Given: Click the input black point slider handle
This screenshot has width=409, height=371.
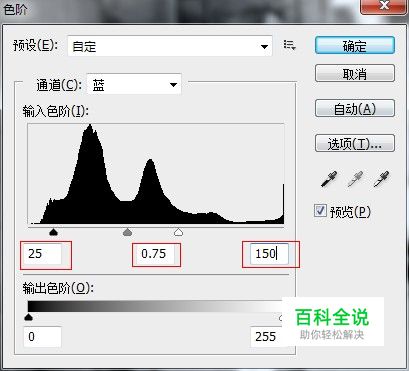Looking at the screenshot, I should (x=53, y=232).
